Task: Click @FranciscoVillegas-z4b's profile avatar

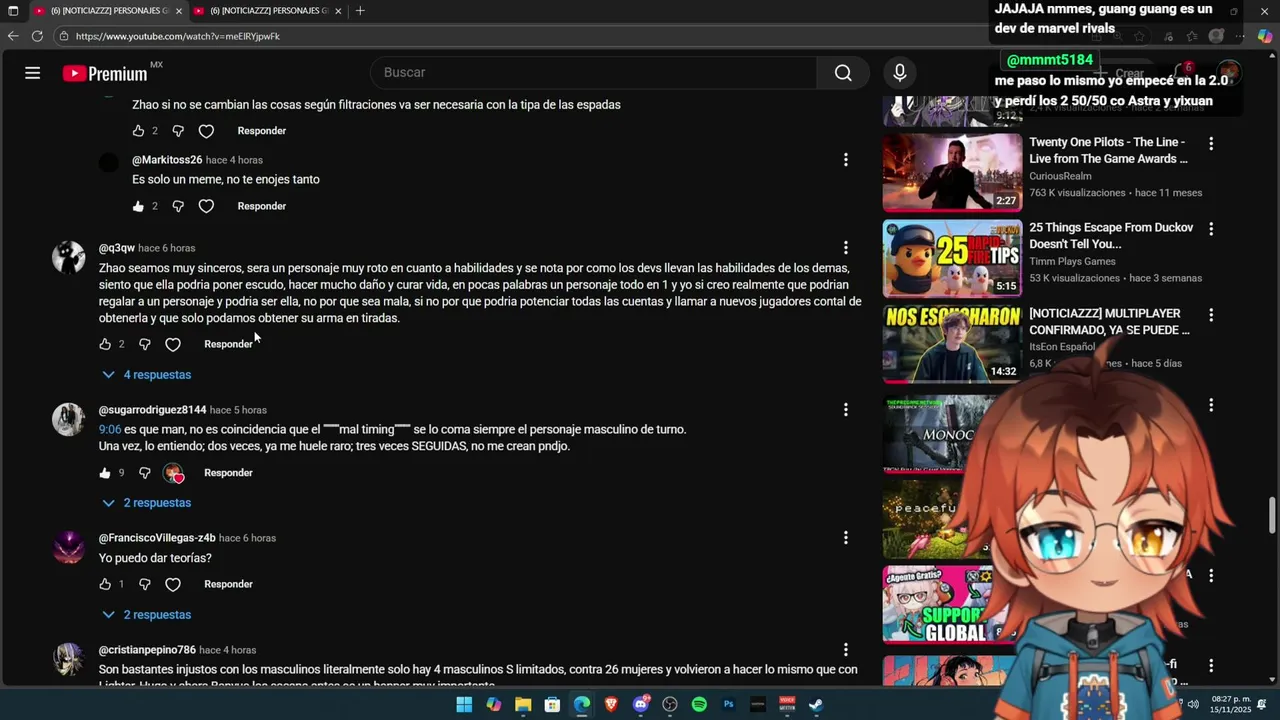Action: tap(68, 547)
